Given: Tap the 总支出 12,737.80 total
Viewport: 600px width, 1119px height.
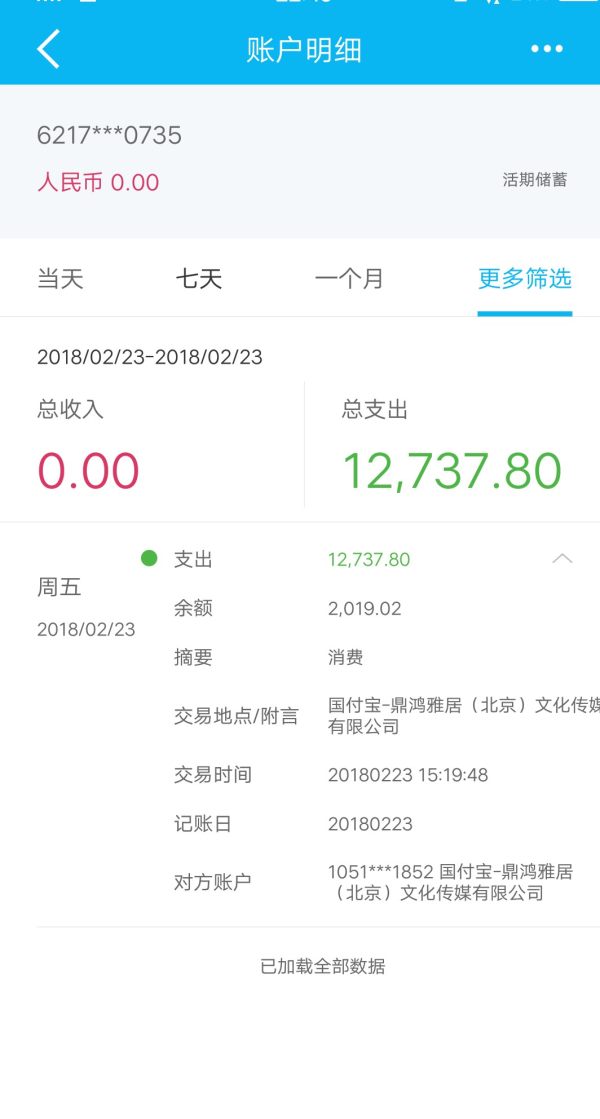Looking at the screenshot, I should coord(452,471).
